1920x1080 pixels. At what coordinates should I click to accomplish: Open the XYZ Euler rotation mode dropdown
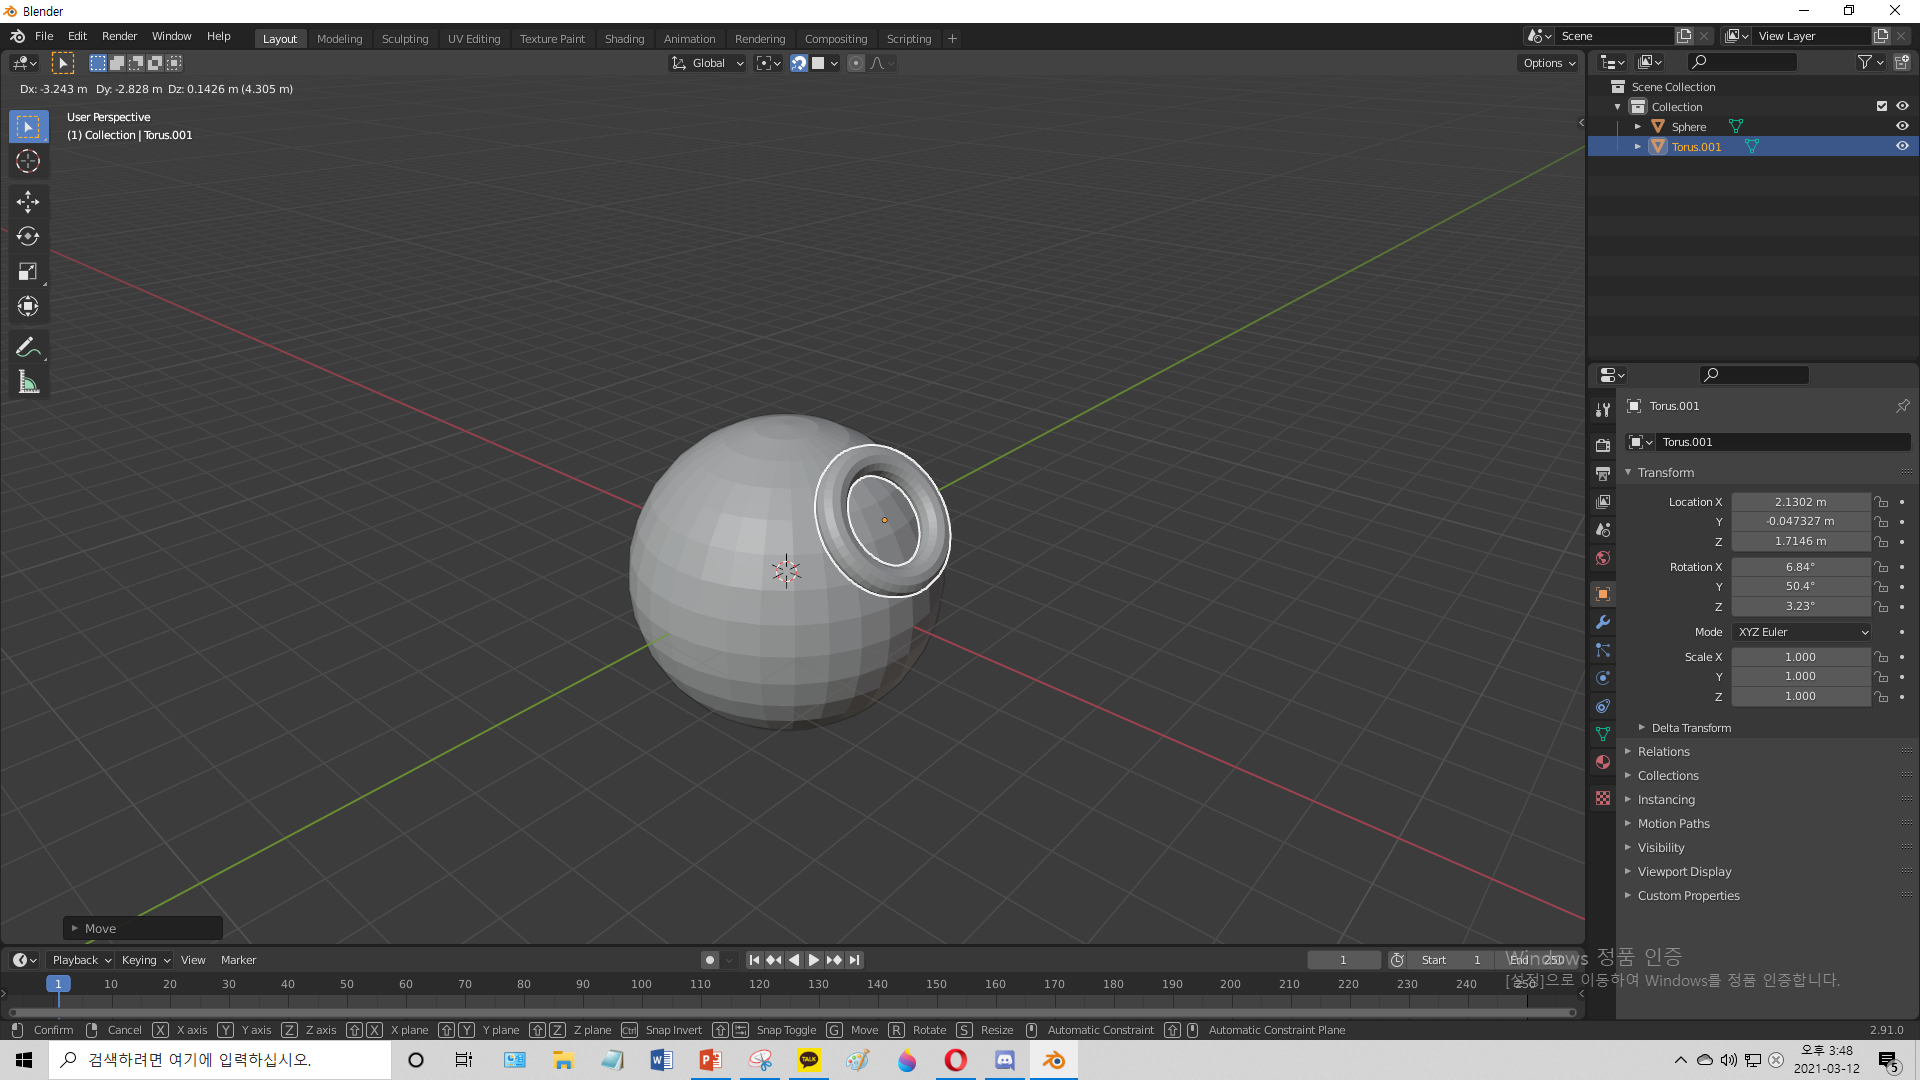point(1801,632)
